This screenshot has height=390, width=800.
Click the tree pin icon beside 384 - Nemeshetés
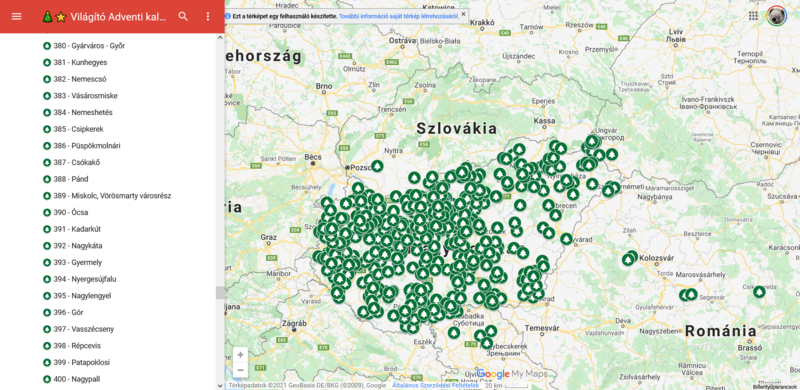point(47,113)
